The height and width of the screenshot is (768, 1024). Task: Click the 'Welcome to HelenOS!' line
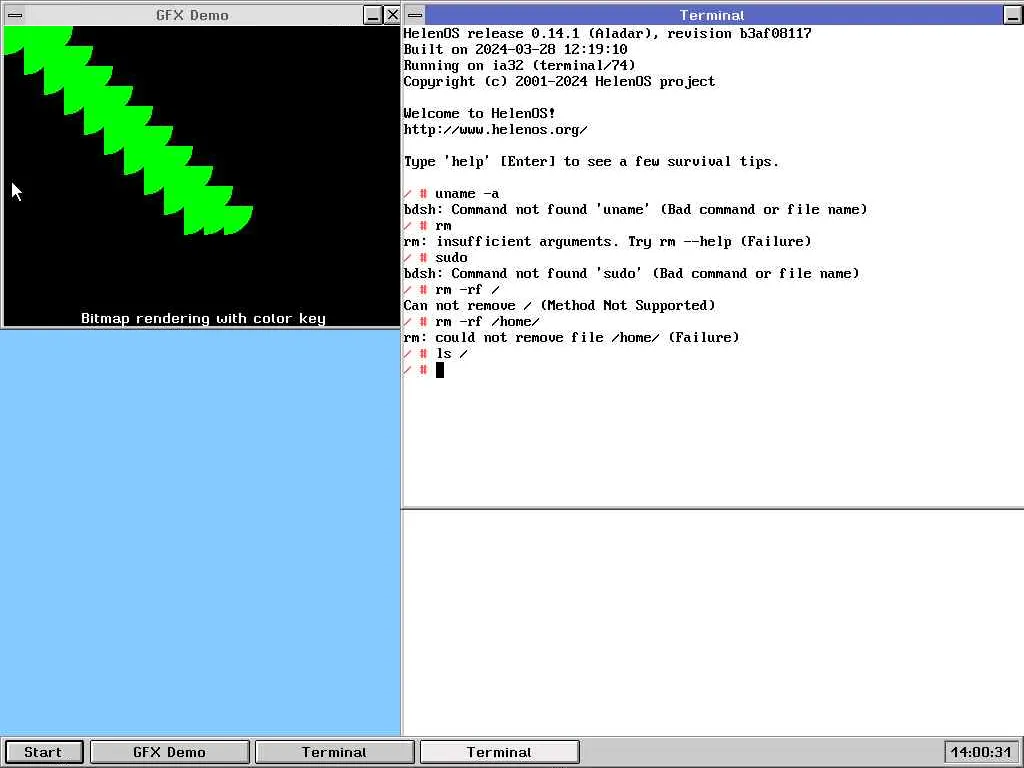point(479,113)
